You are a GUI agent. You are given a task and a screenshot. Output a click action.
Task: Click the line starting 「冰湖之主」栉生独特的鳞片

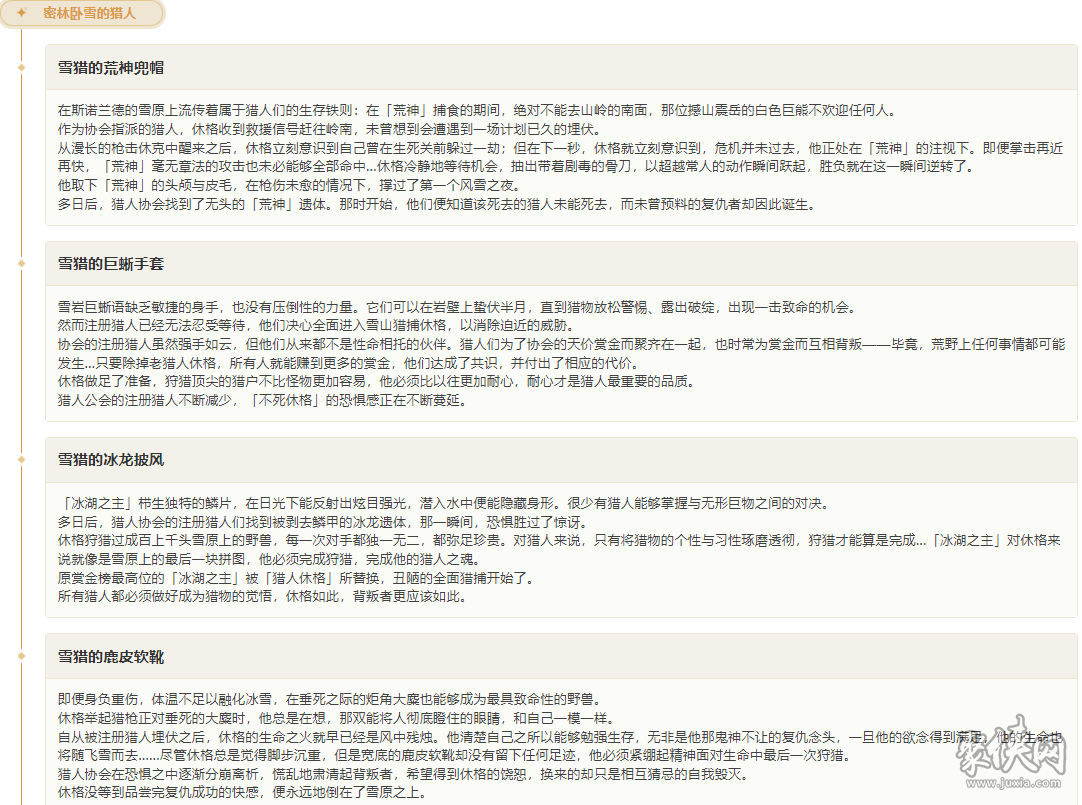tap(444, 504)
